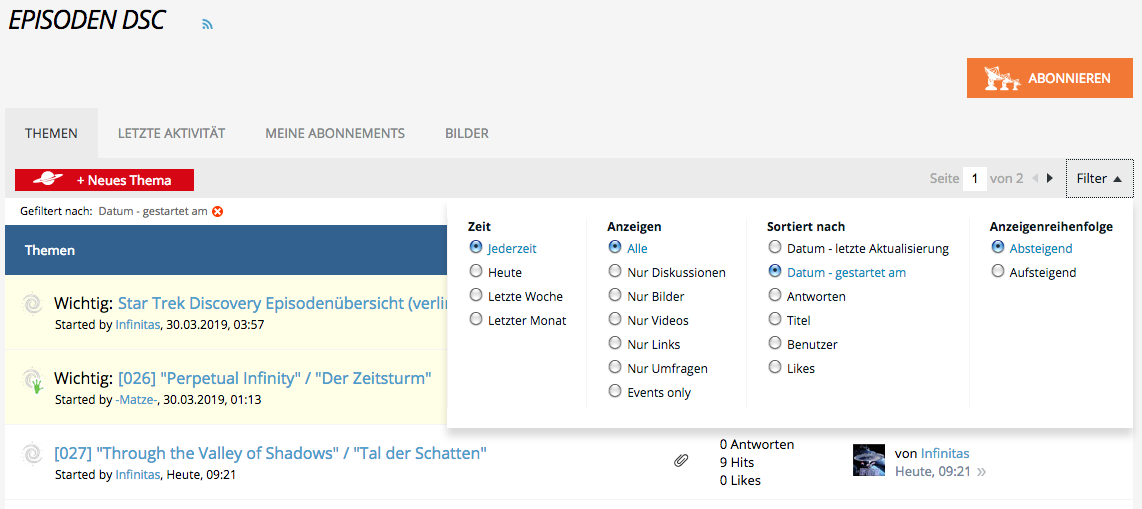
Task: Start a new topic with "+ Neues Thema"
Action: pos(104,180)
